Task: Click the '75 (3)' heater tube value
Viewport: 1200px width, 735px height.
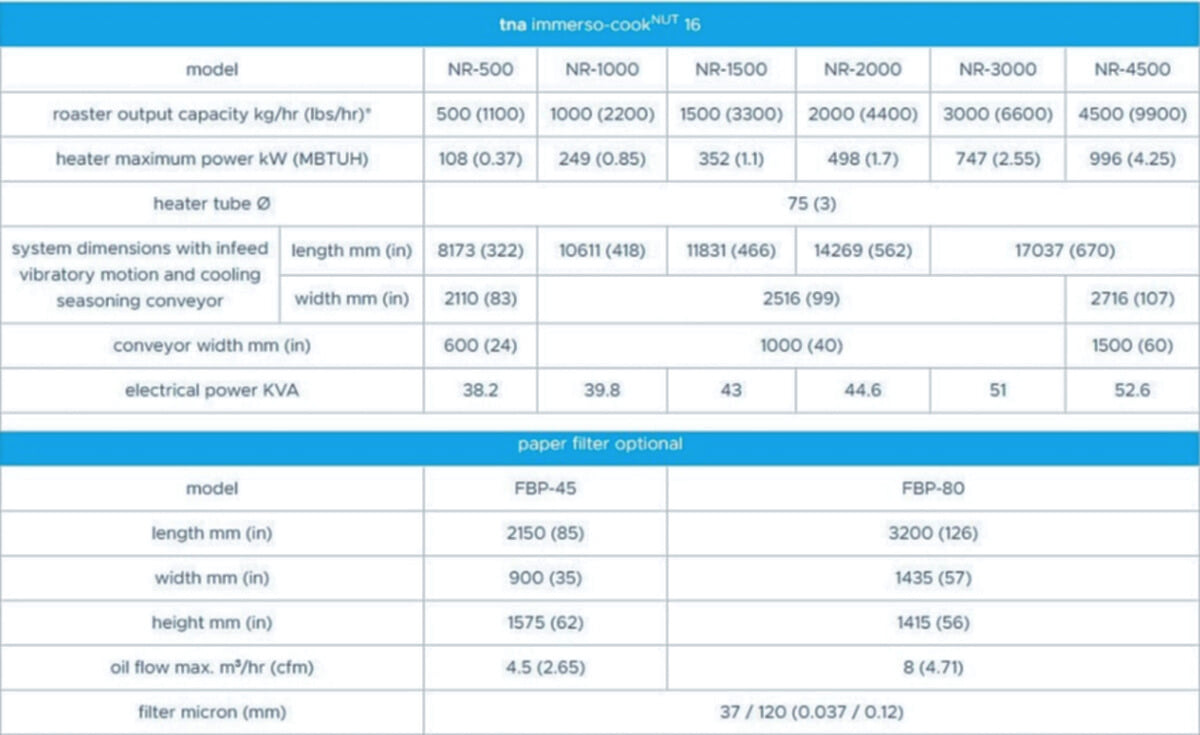Action: click(811, 204)
